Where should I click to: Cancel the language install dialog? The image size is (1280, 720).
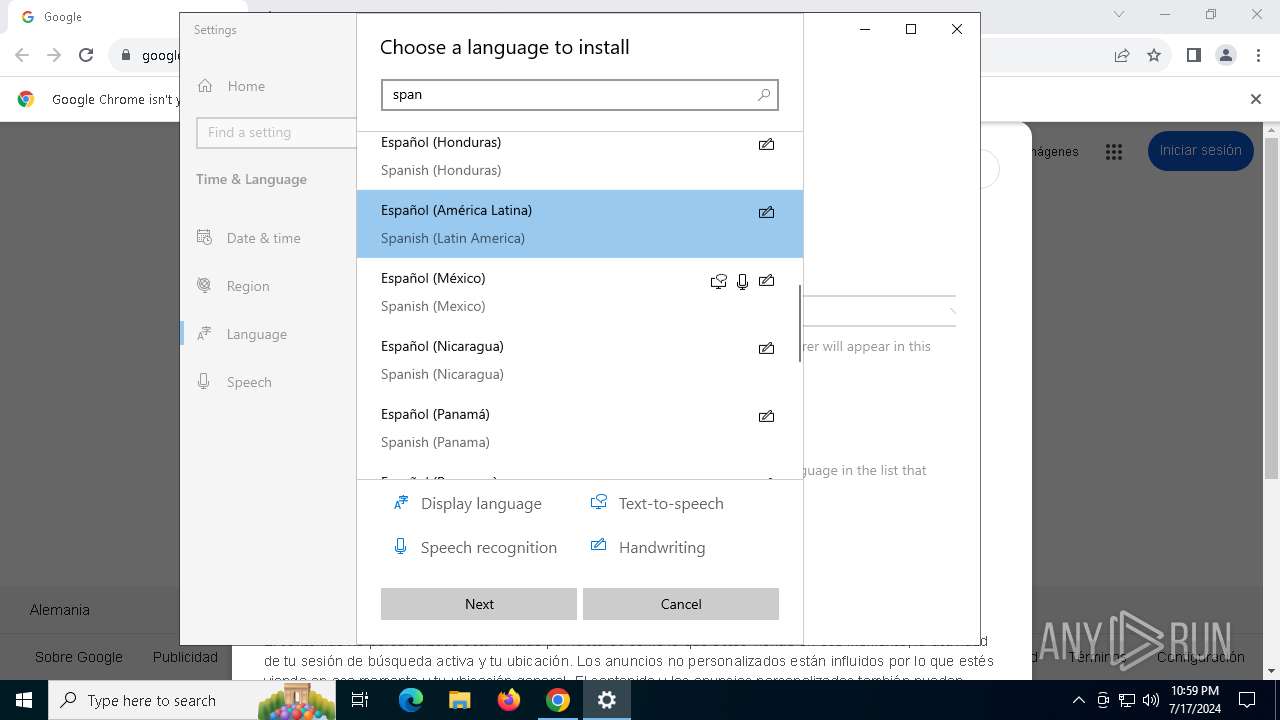[681, 604]
